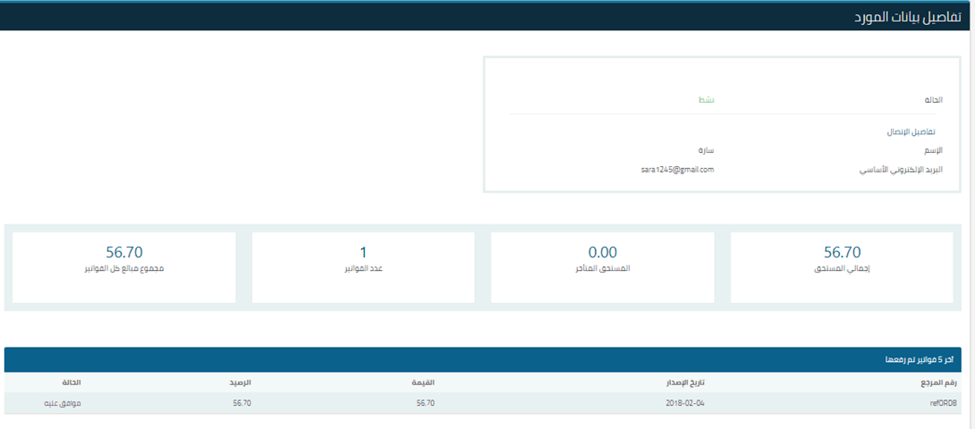Click the مجموع مبالغ كل الفواتير card
This screenshot has height=429, width=975.
point(124,267)
